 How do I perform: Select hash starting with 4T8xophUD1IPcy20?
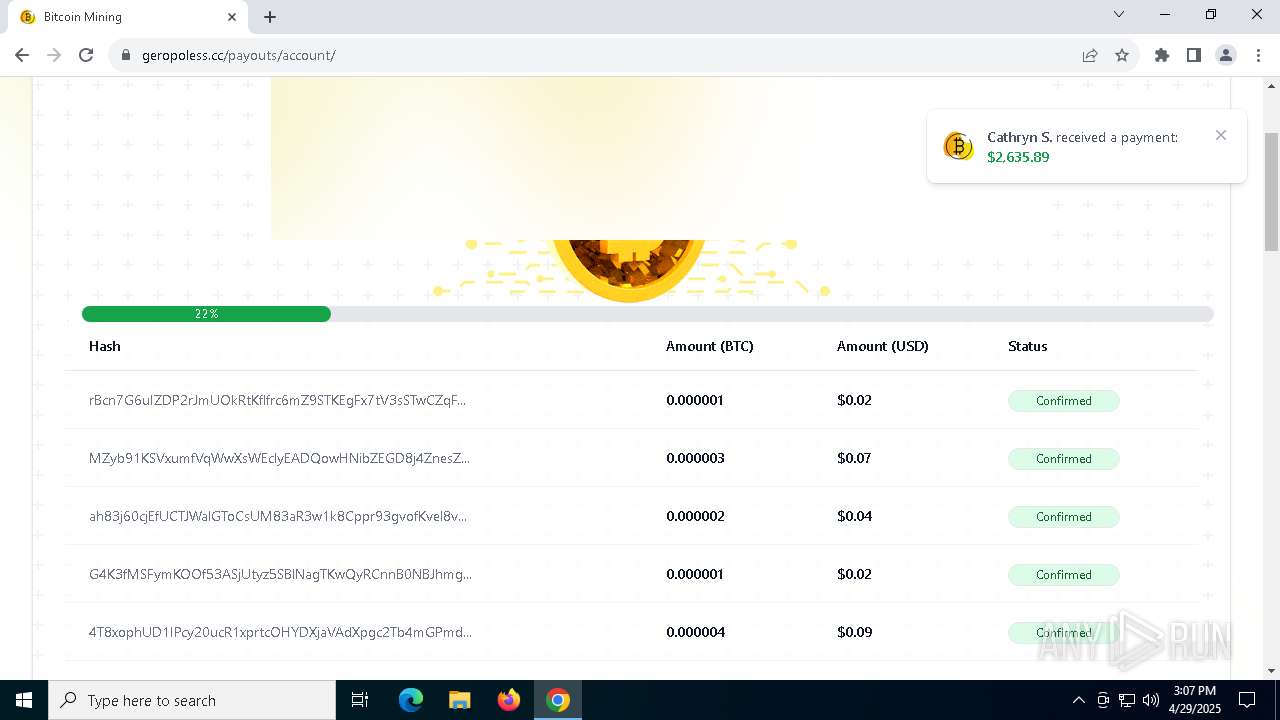(280, 632)
